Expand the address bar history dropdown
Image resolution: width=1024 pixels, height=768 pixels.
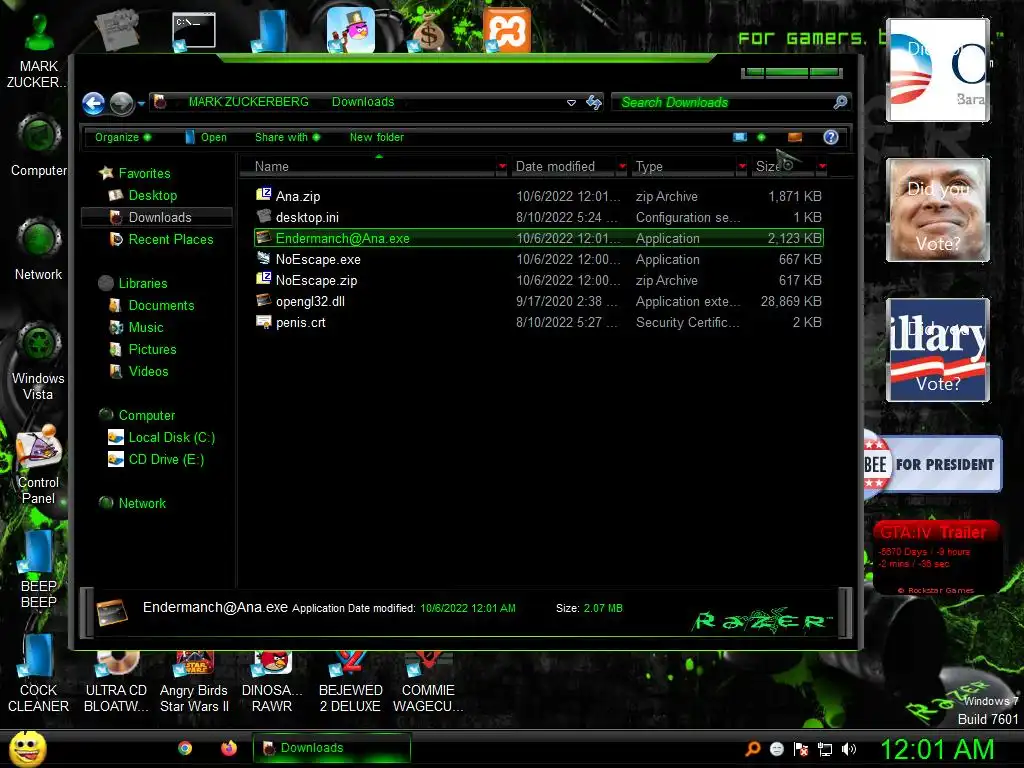point(571,103)
